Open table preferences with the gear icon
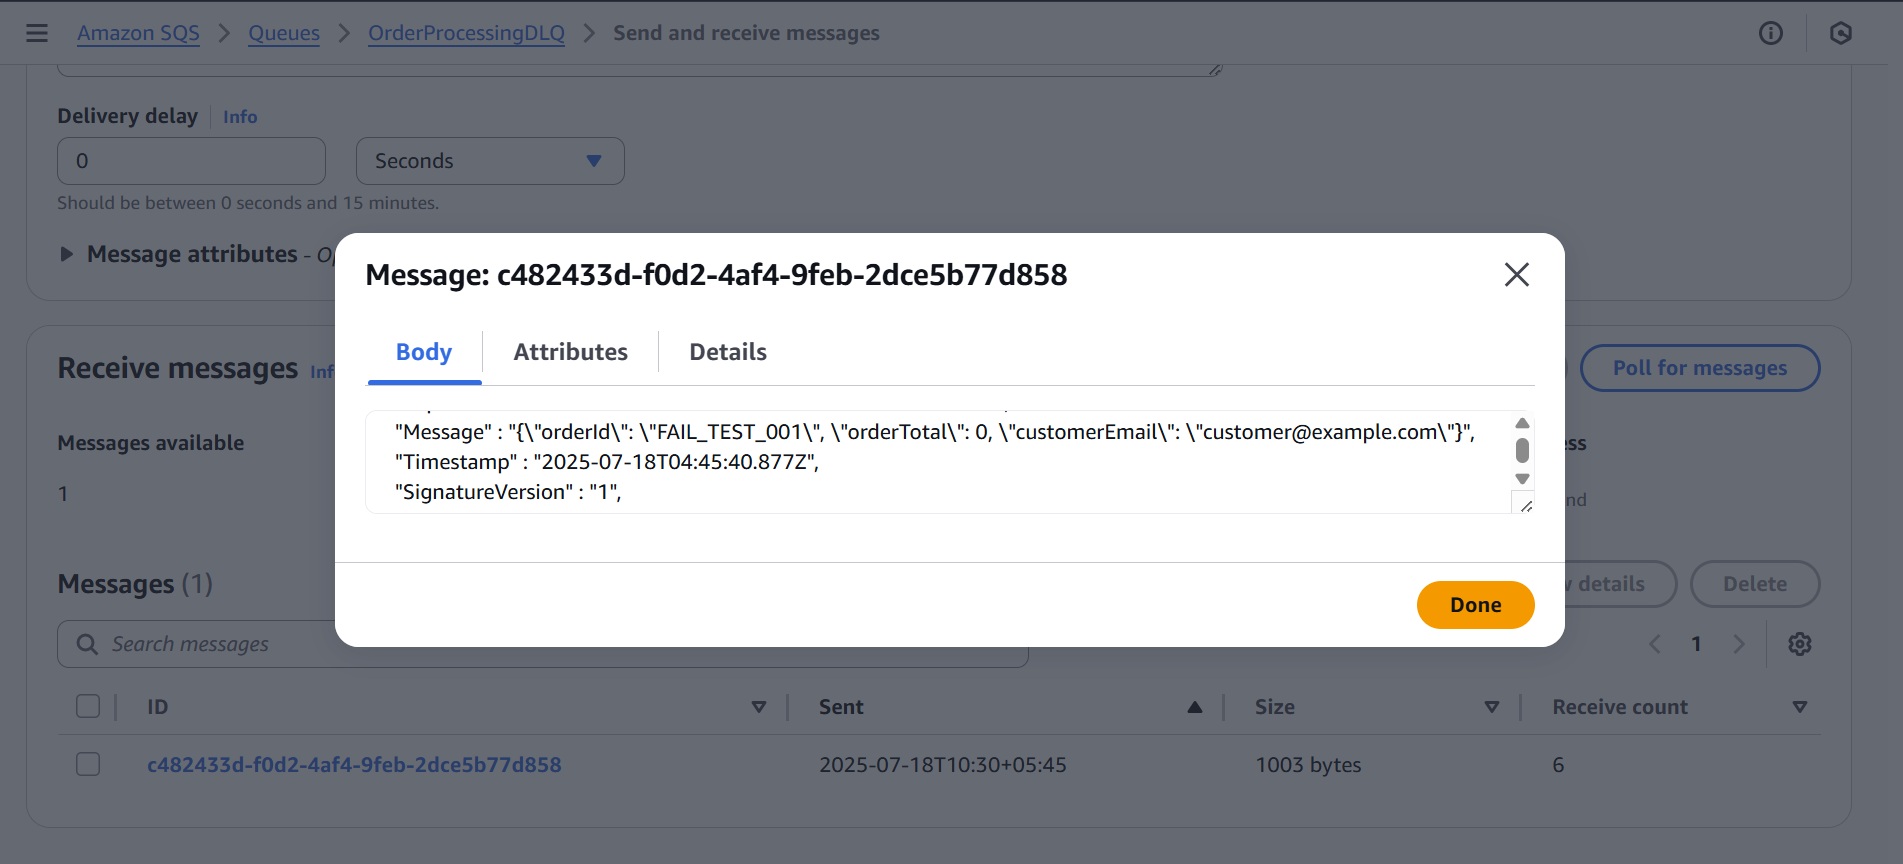Image resolution: width=1903 pixels, height=864 pixels. pyautogui.click(x=1800, y=643)
